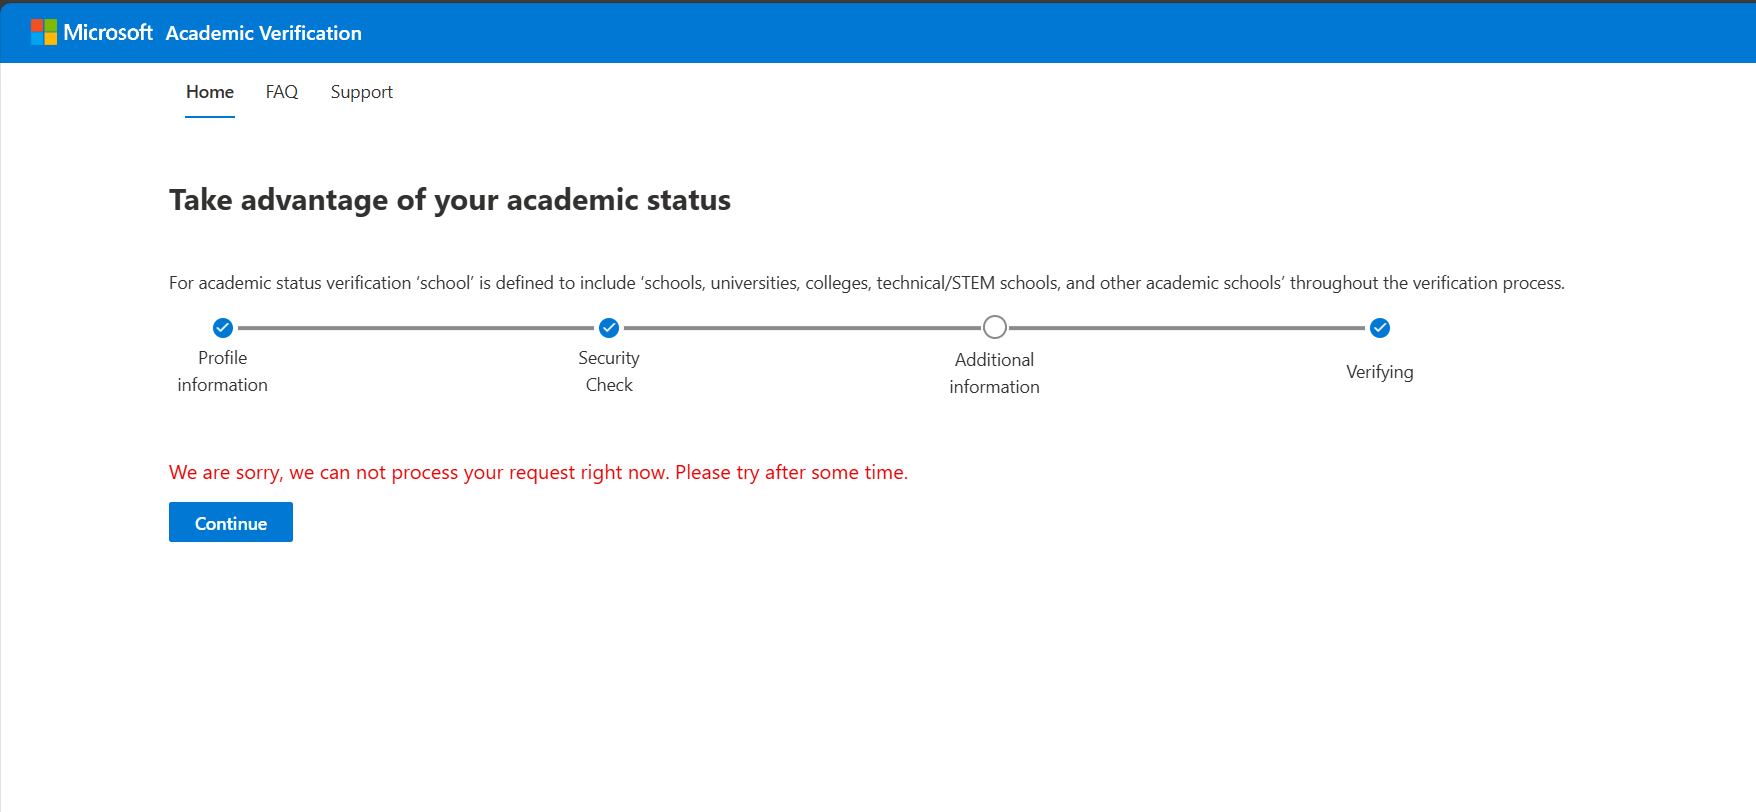Click the Microsoft wordmark in header
Viewport: 1756px width, 812px height.
(x=108, y=32)
